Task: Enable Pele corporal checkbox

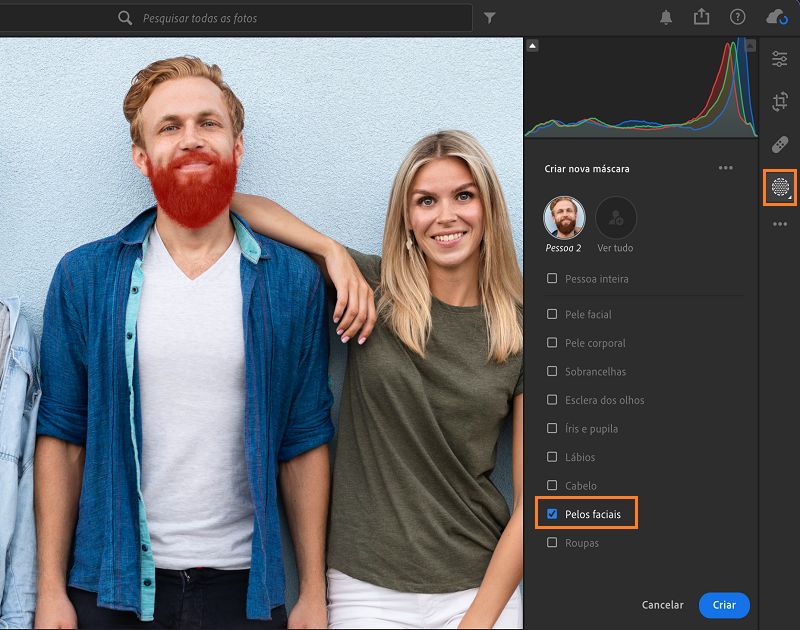Action: click(552, 343)
